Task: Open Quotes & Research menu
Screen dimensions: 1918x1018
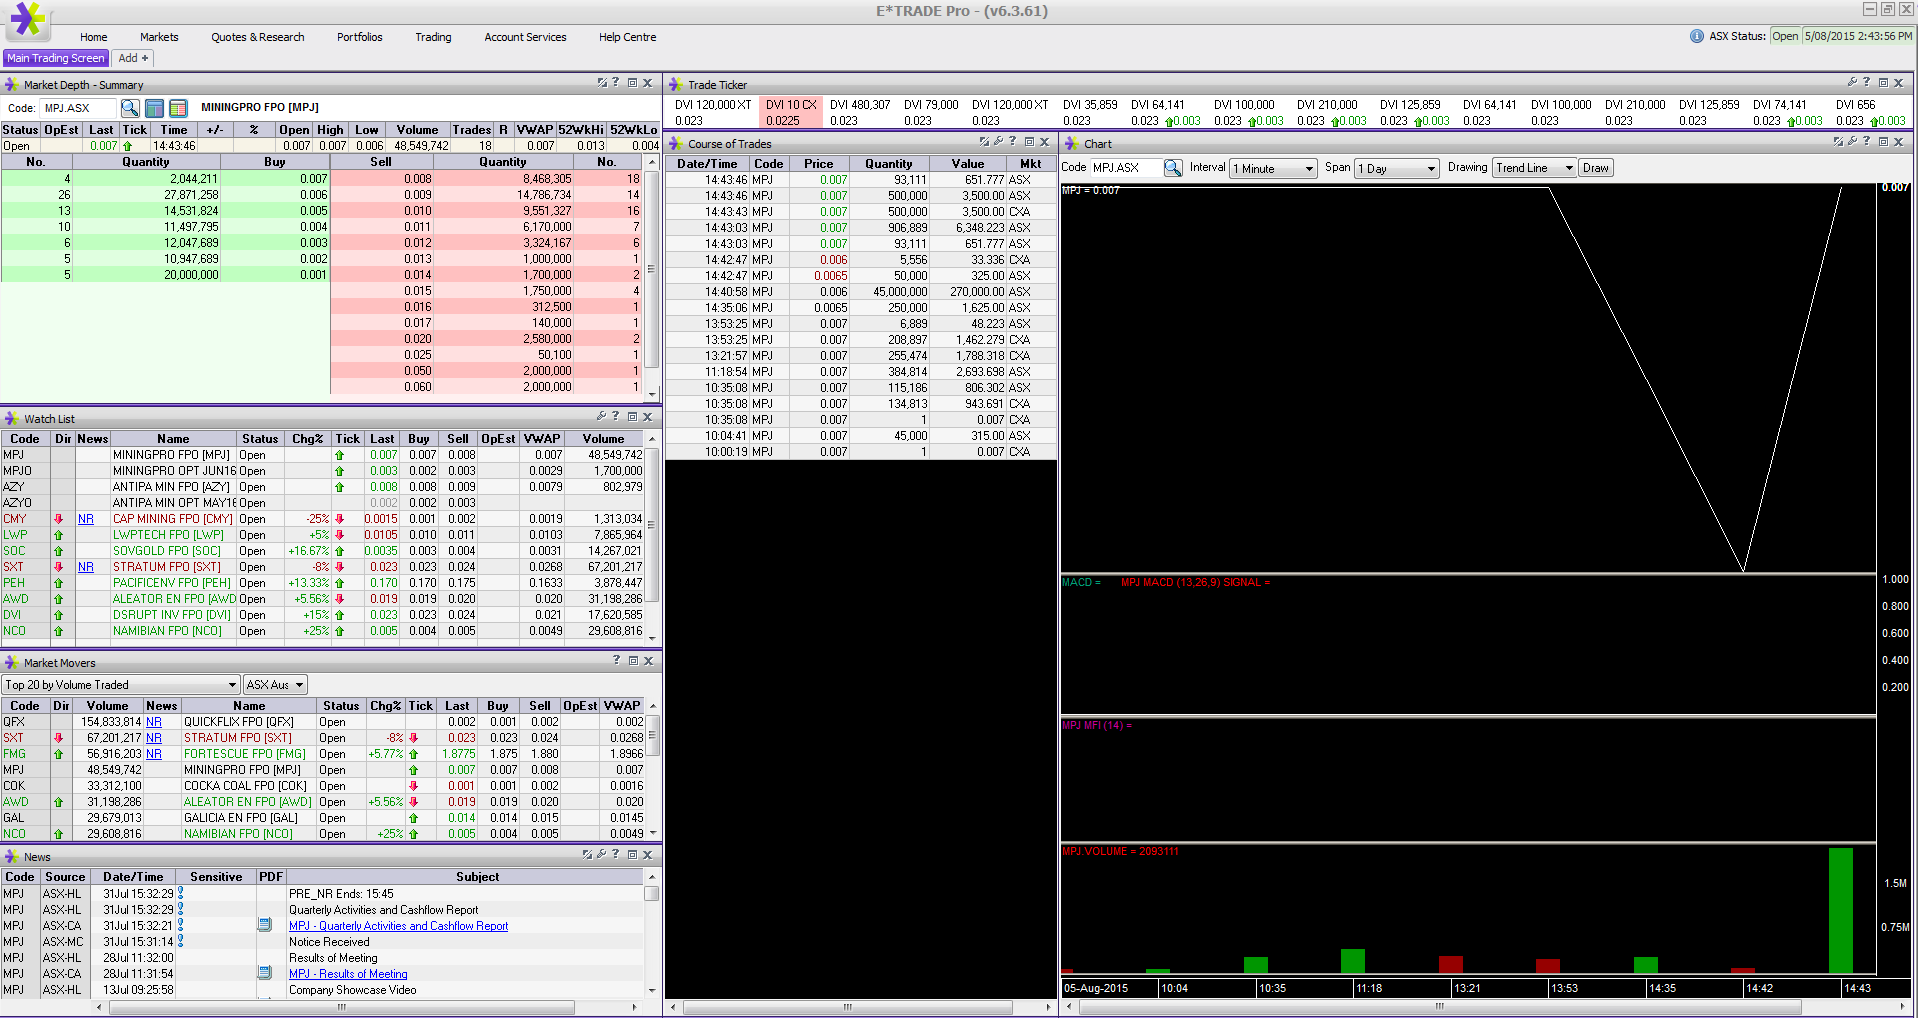Action: (x=258, y=37)
